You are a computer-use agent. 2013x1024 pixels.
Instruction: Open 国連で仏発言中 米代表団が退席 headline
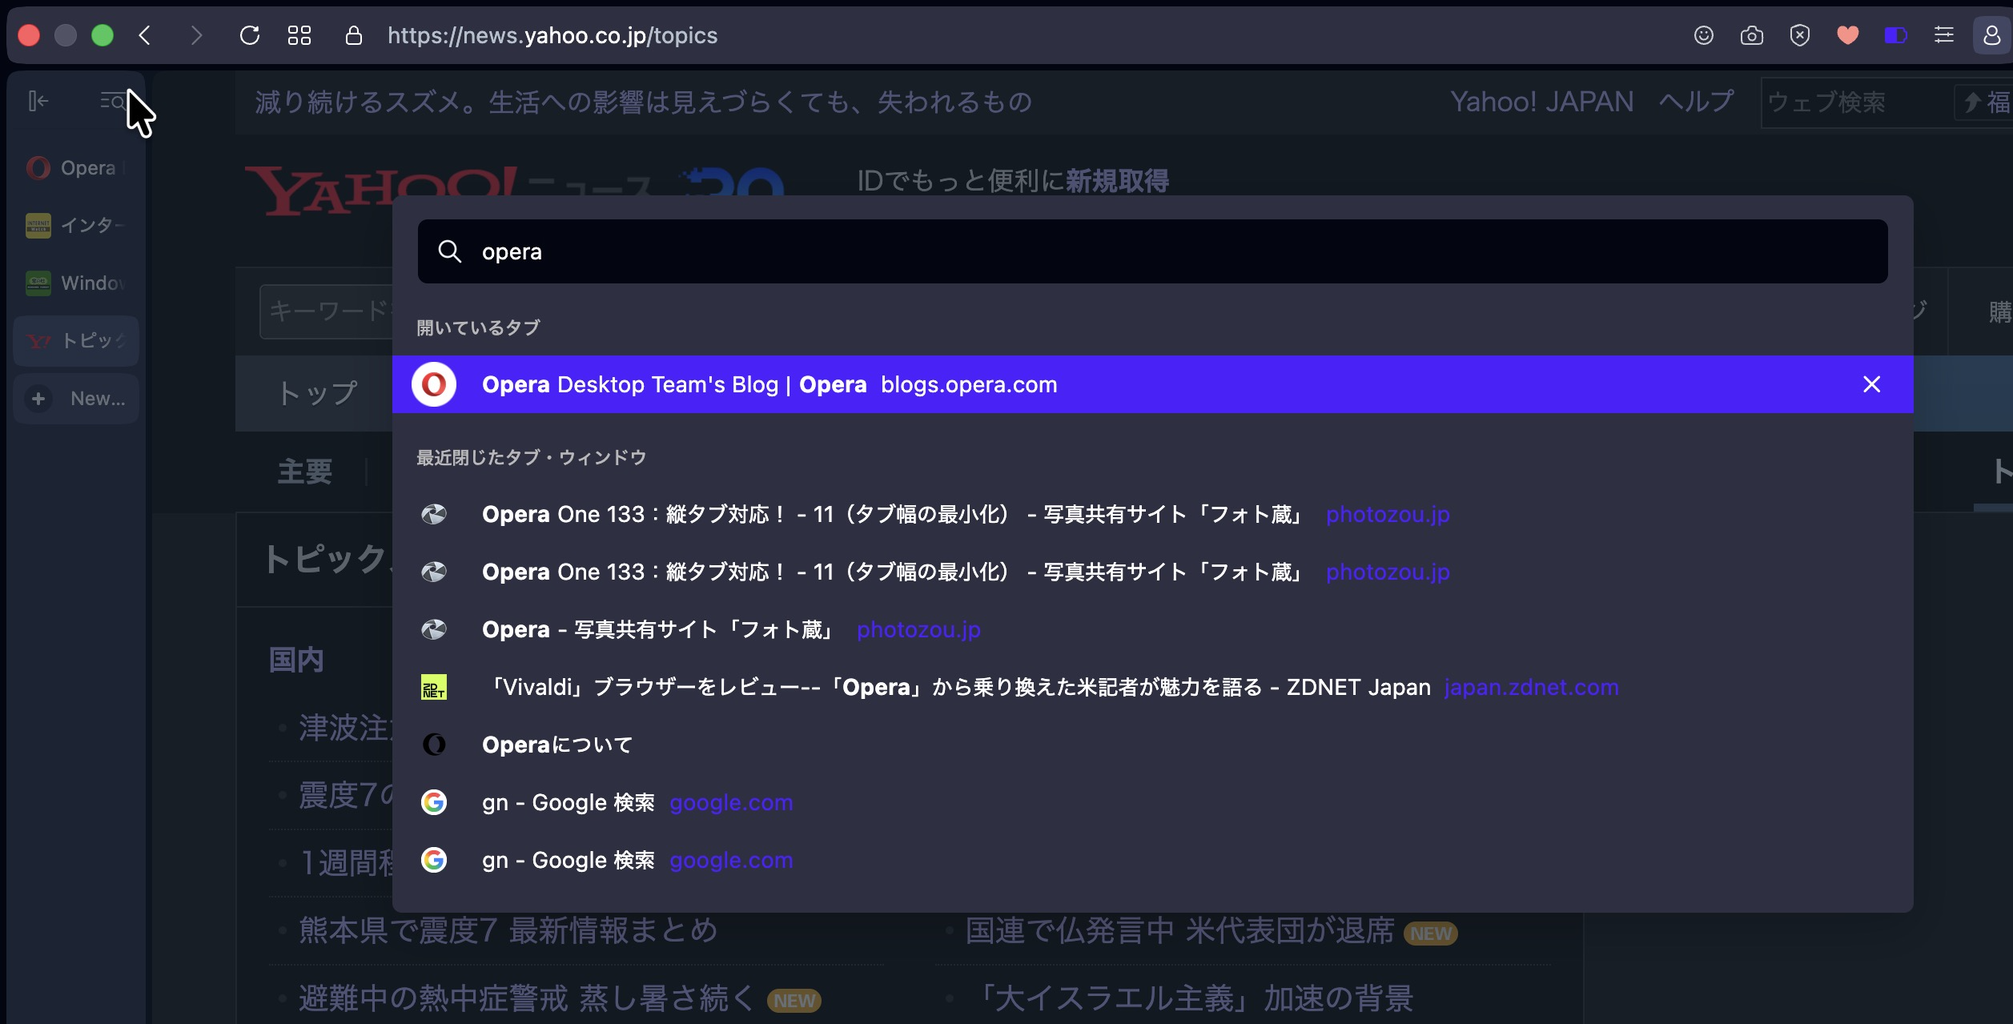(1179, 931)
